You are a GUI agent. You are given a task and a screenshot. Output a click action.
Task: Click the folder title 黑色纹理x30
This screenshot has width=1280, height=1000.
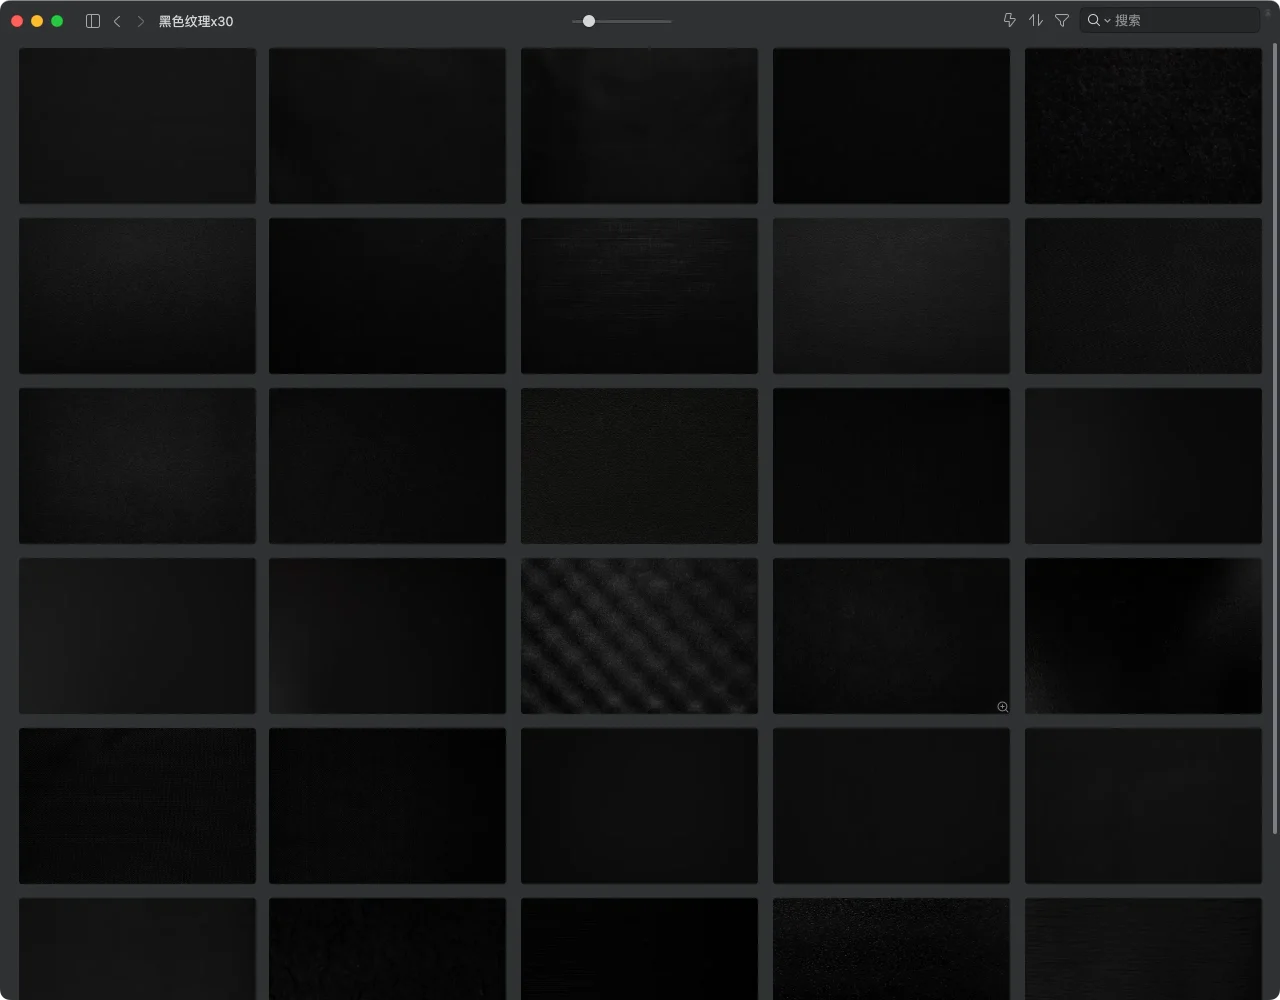pyautogui.click(x=196, y=21)
